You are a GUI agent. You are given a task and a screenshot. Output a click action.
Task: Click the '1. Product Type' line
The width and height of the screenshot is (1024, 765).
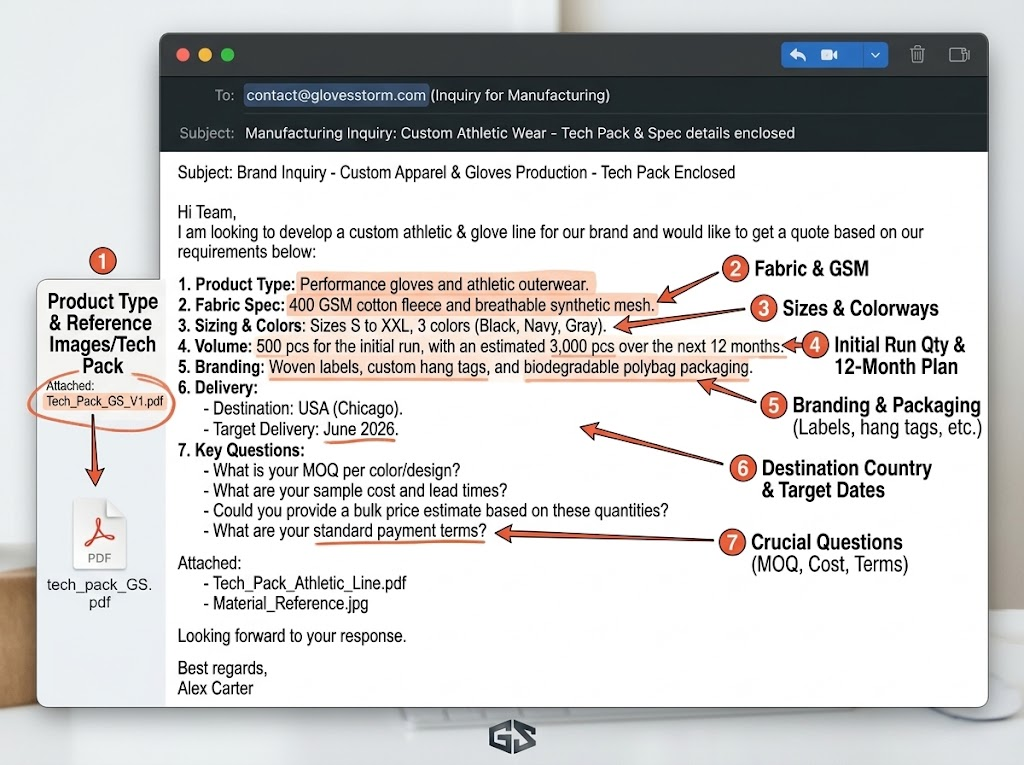(383, 284)
